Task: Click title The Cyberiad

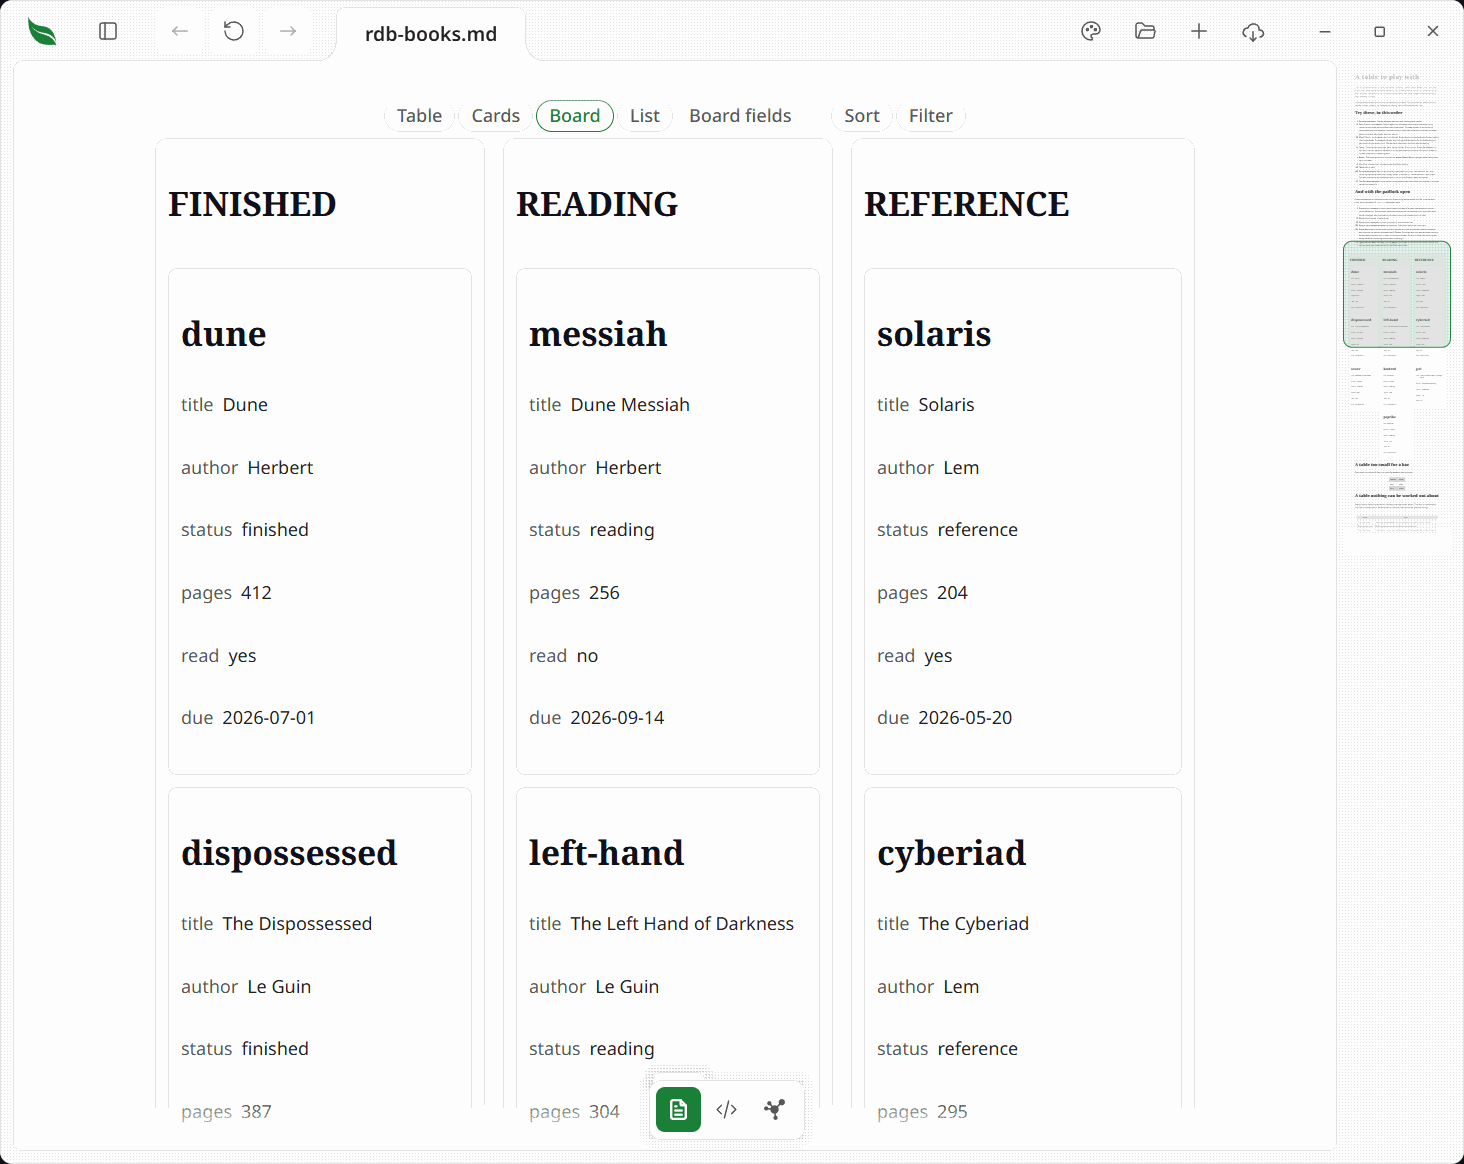Action: (x=974, y=924)
